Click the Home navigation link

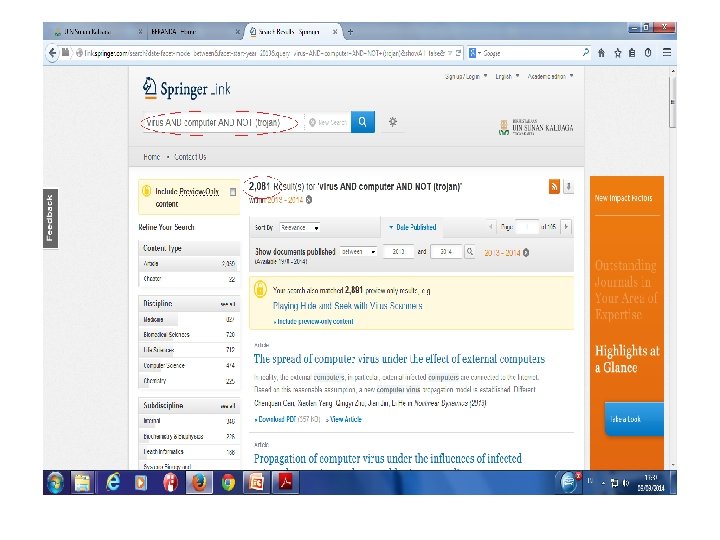[x=152, y=157]
